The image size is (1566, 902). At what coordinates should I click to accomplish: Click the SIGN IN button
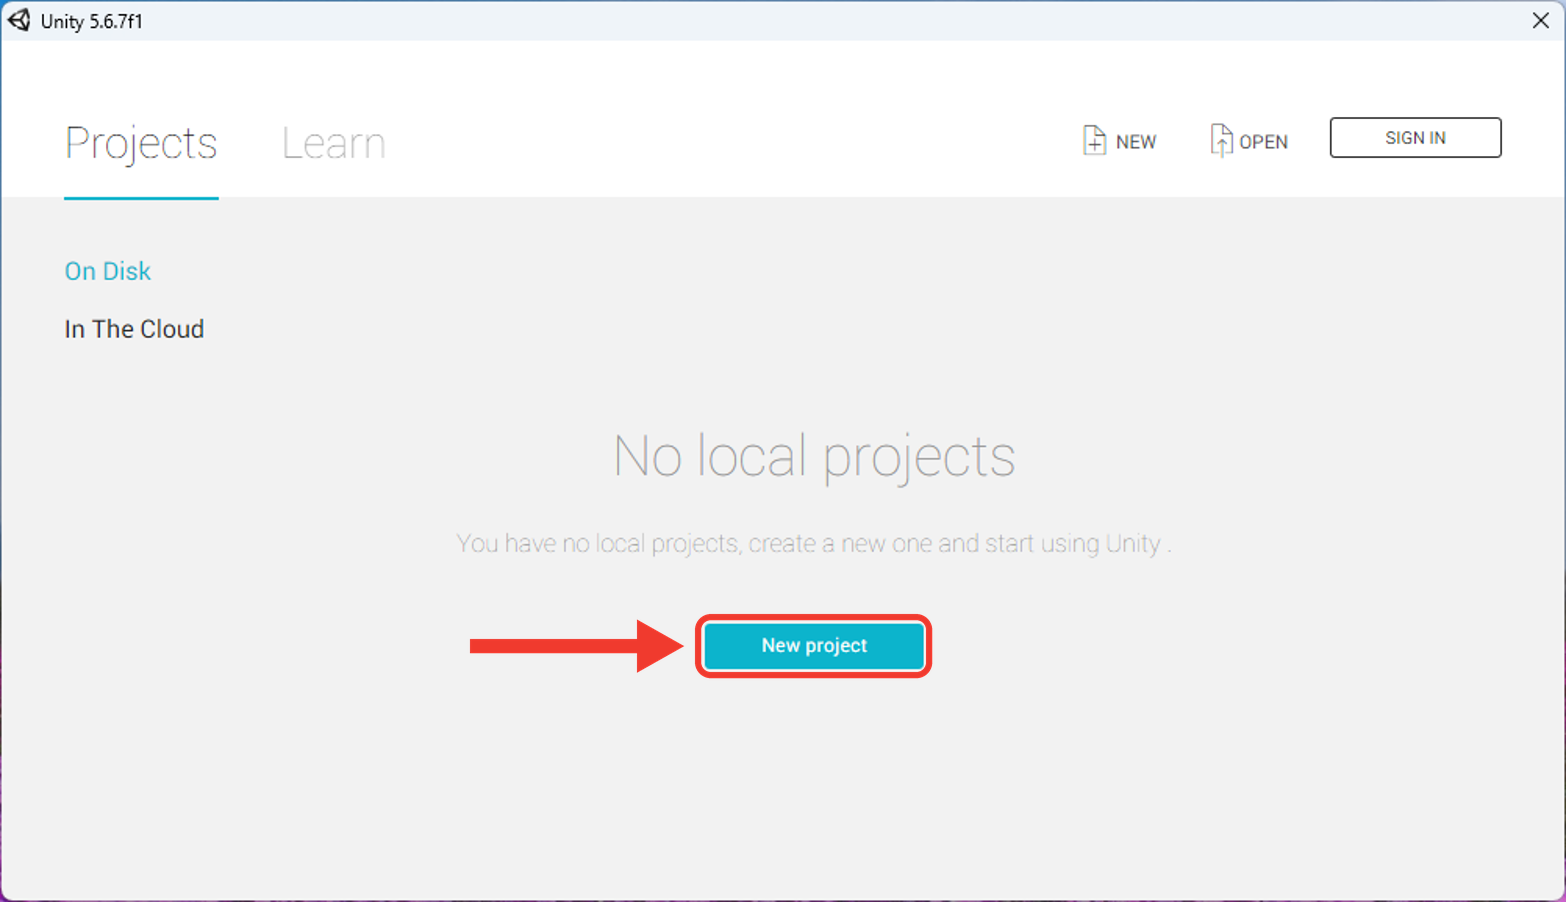[1415, 138]
